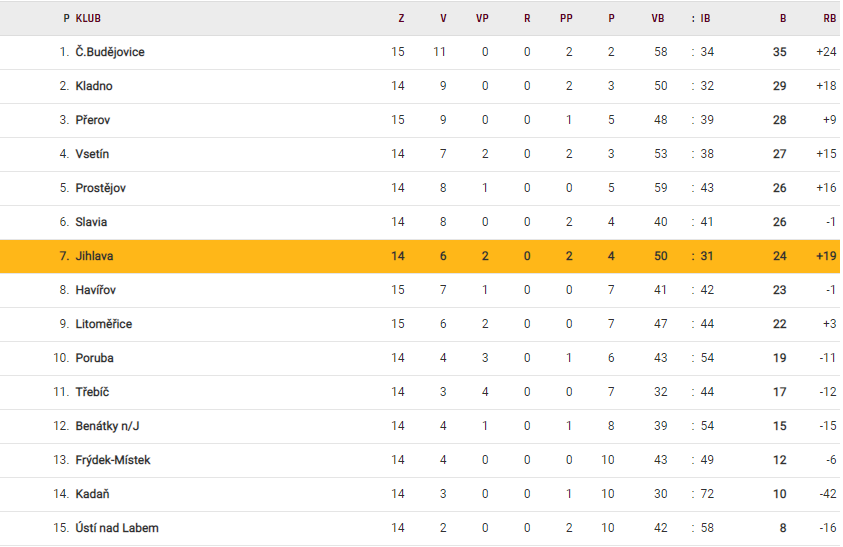Open the Litoměřice team link

point(103,324)
